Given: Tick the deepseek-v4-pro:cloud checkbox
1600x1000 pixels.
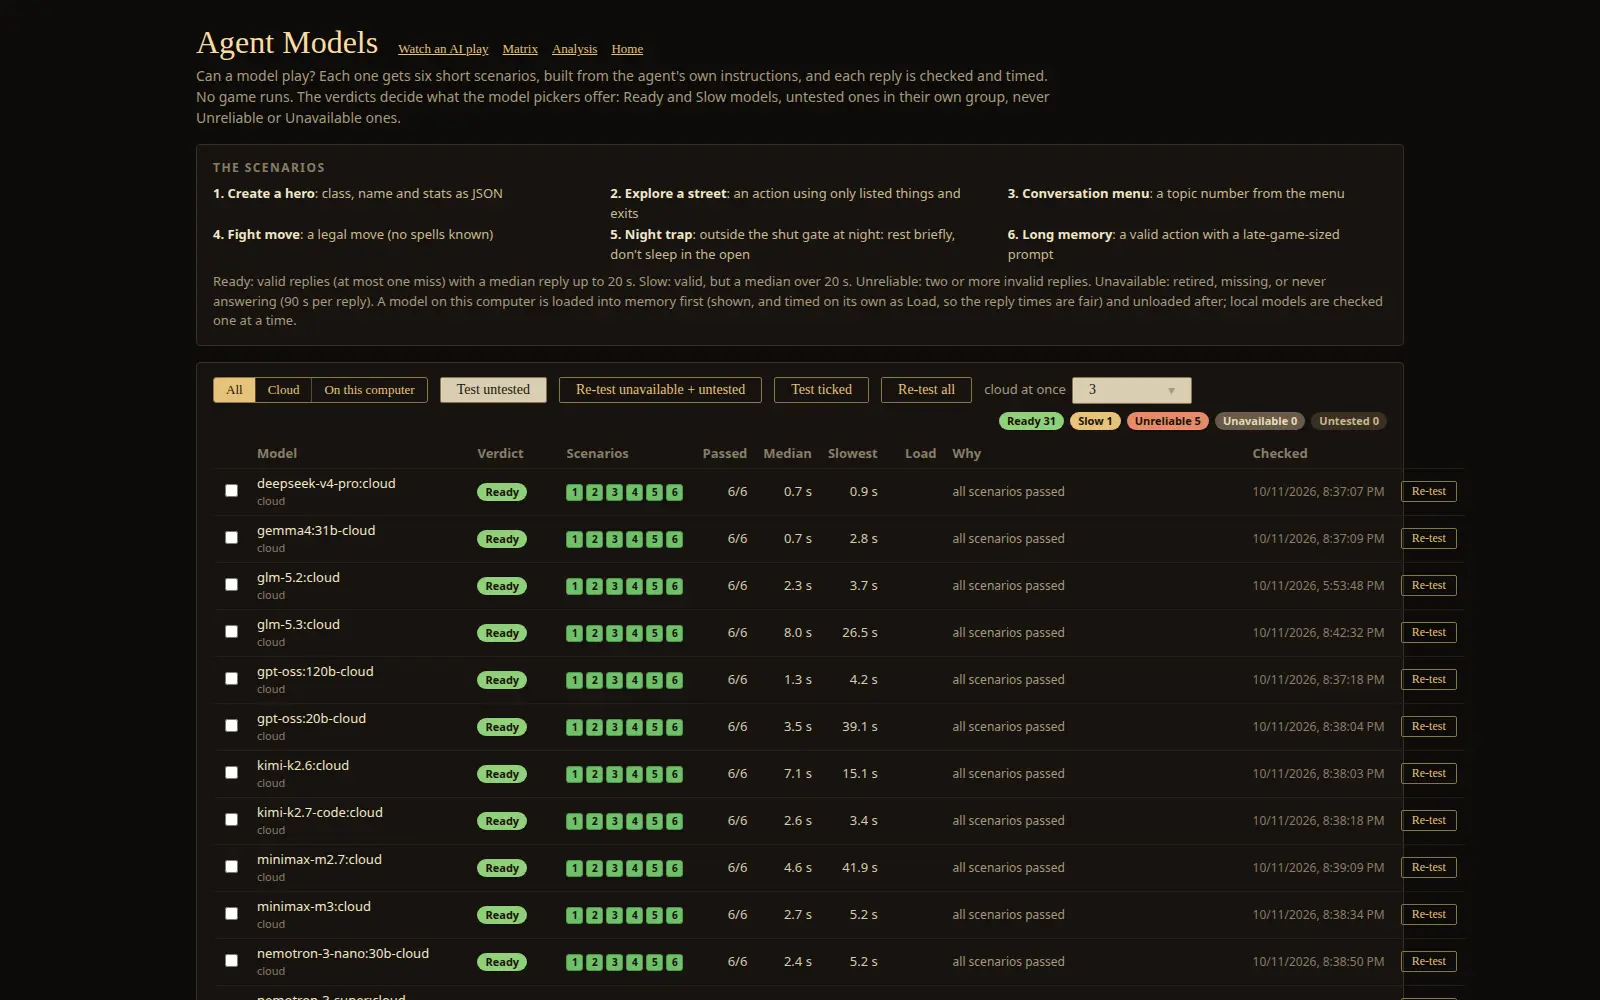Looking at the screenshot, I should pyautogui.click(x=231, y=490).
